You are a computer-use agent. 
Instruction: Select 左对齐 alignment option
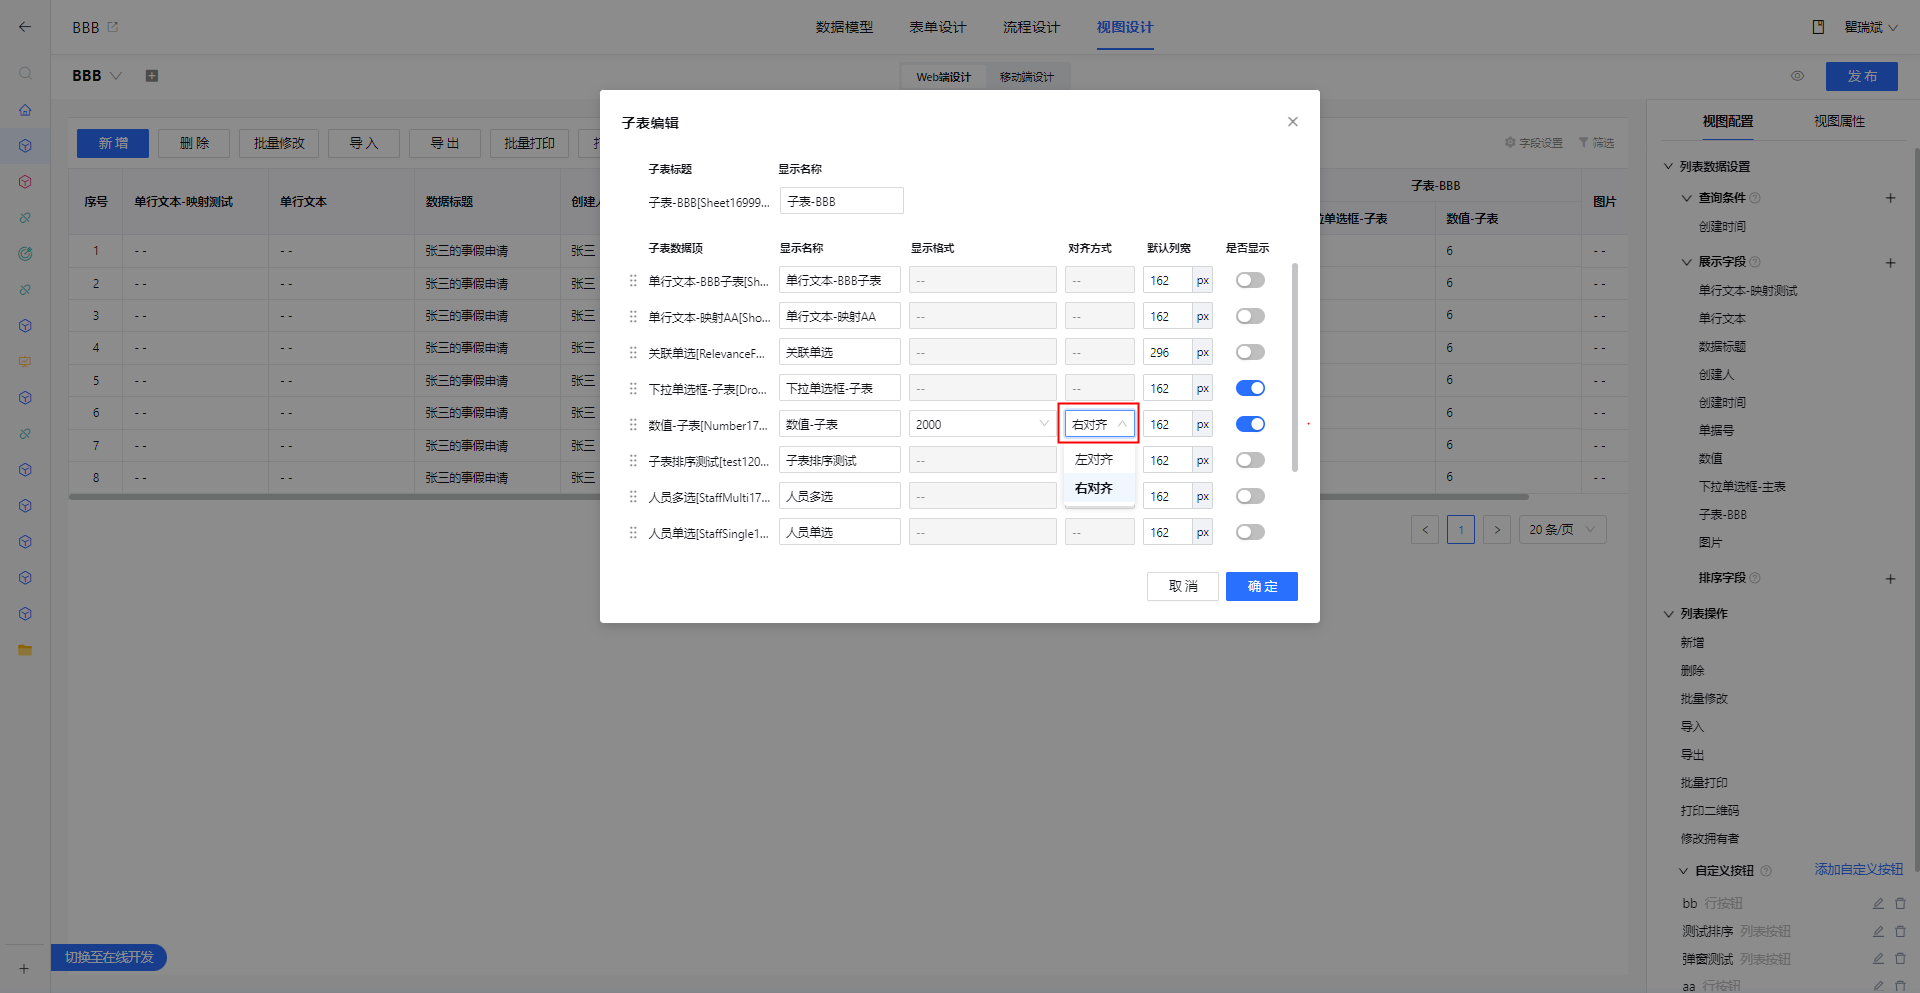pos(1099,460)
